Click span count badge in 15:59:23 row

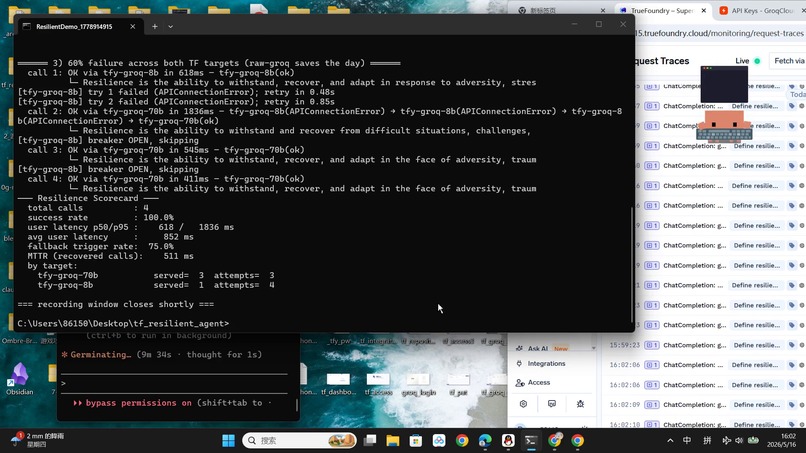click(x=652, y=345)
